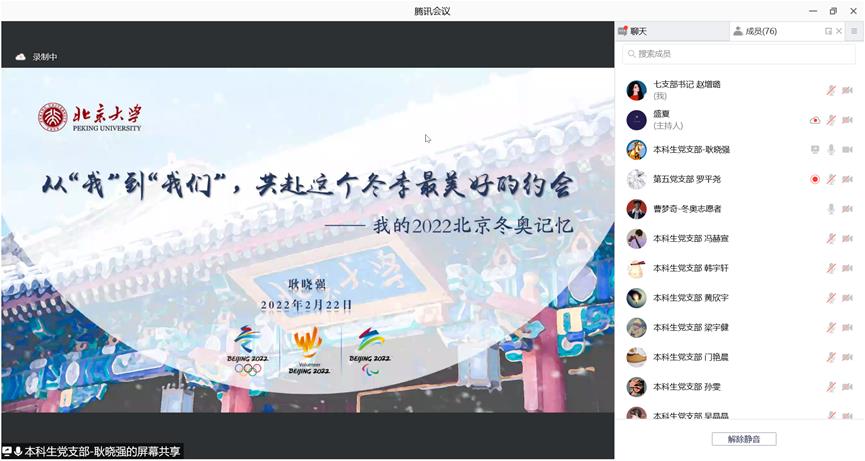Image resolution: width=865 pixels, height=461 pixels.
Task: Click muted mic icon for 本科生党支部 黄欣宇
Action: (x=830, y=298)
